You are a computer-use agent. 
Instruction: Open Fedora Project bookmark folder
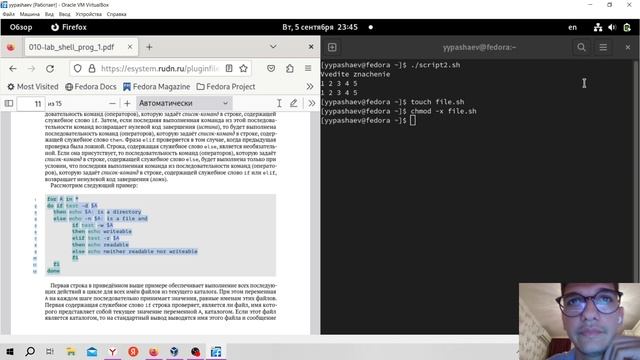coord(226,87)
